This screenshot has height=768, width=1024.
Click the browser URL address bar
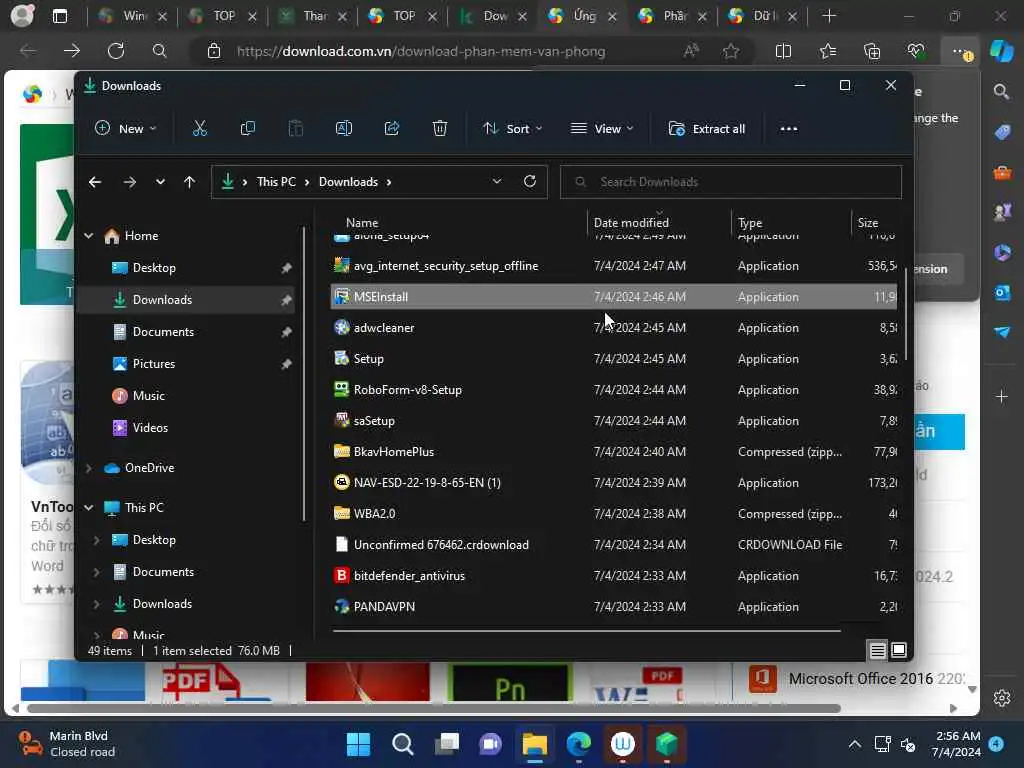pos(421,51)
